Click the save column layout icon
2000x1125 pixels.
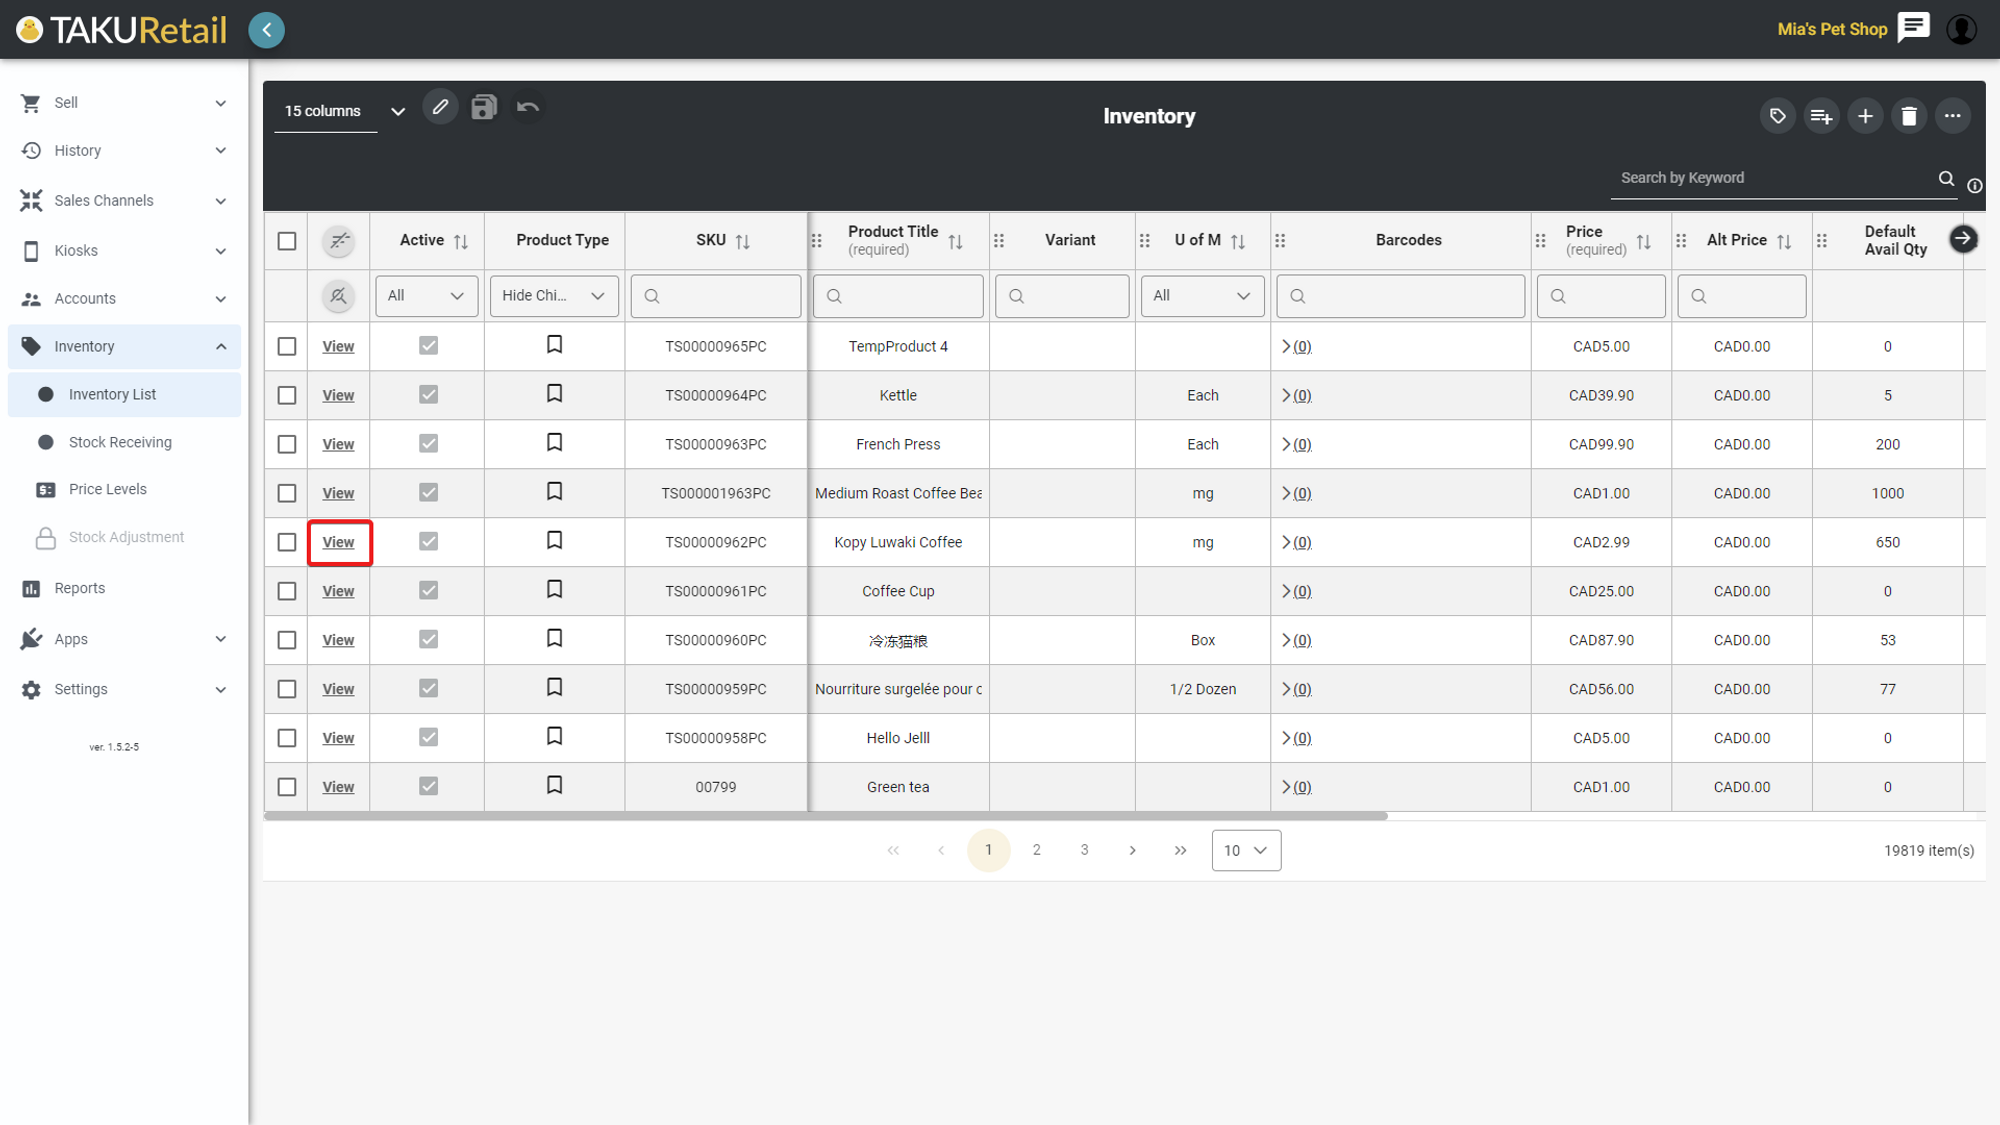tap(484, 107)
